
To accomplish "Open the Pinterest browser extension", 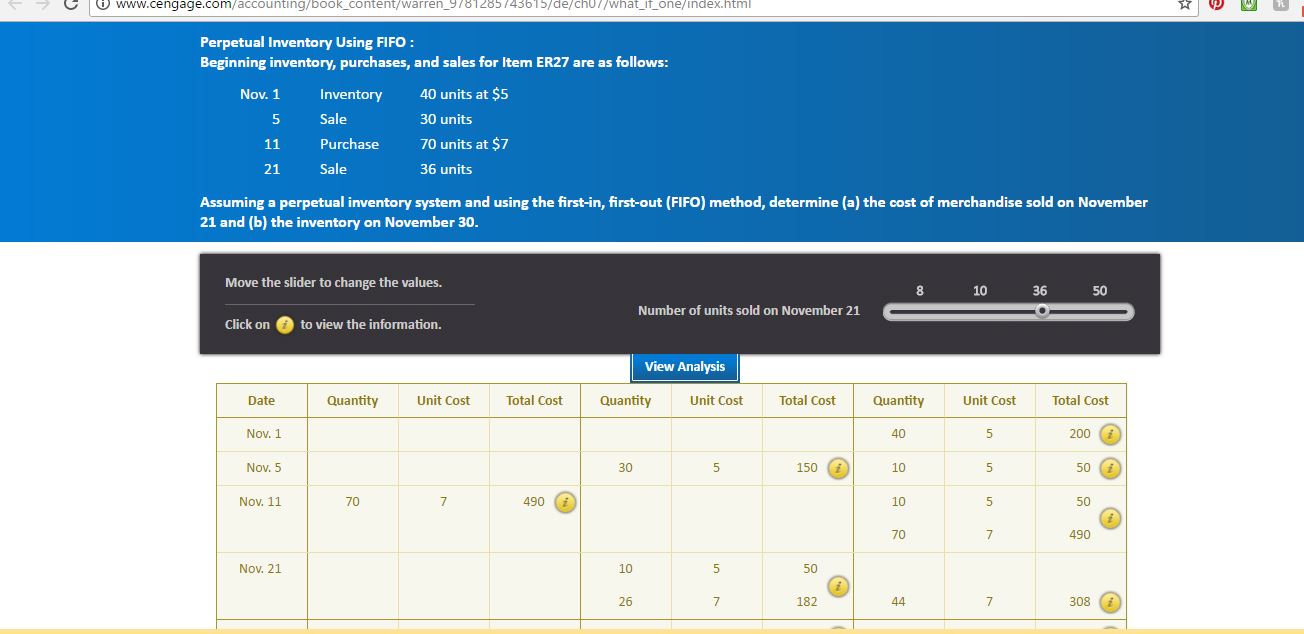I will [1216, 5].
